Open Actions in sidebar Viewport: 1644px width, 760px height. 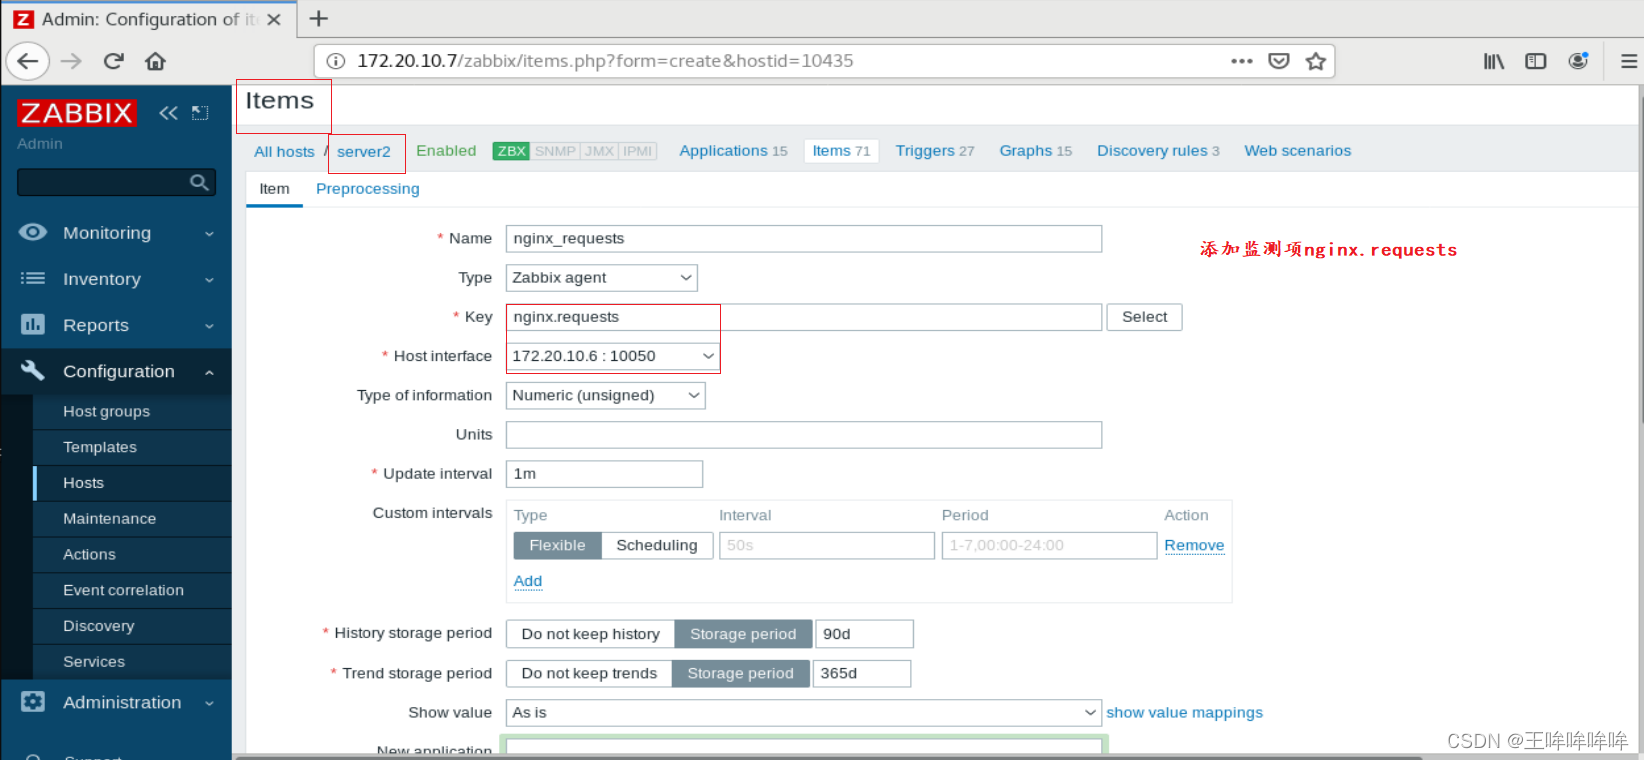point(89,554)
